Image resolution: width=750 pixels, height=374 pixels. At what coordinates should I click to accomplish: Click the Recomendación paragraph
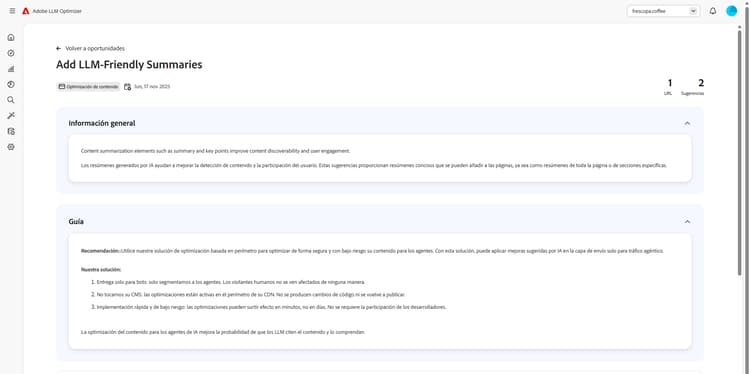click(x=372, y=251)
